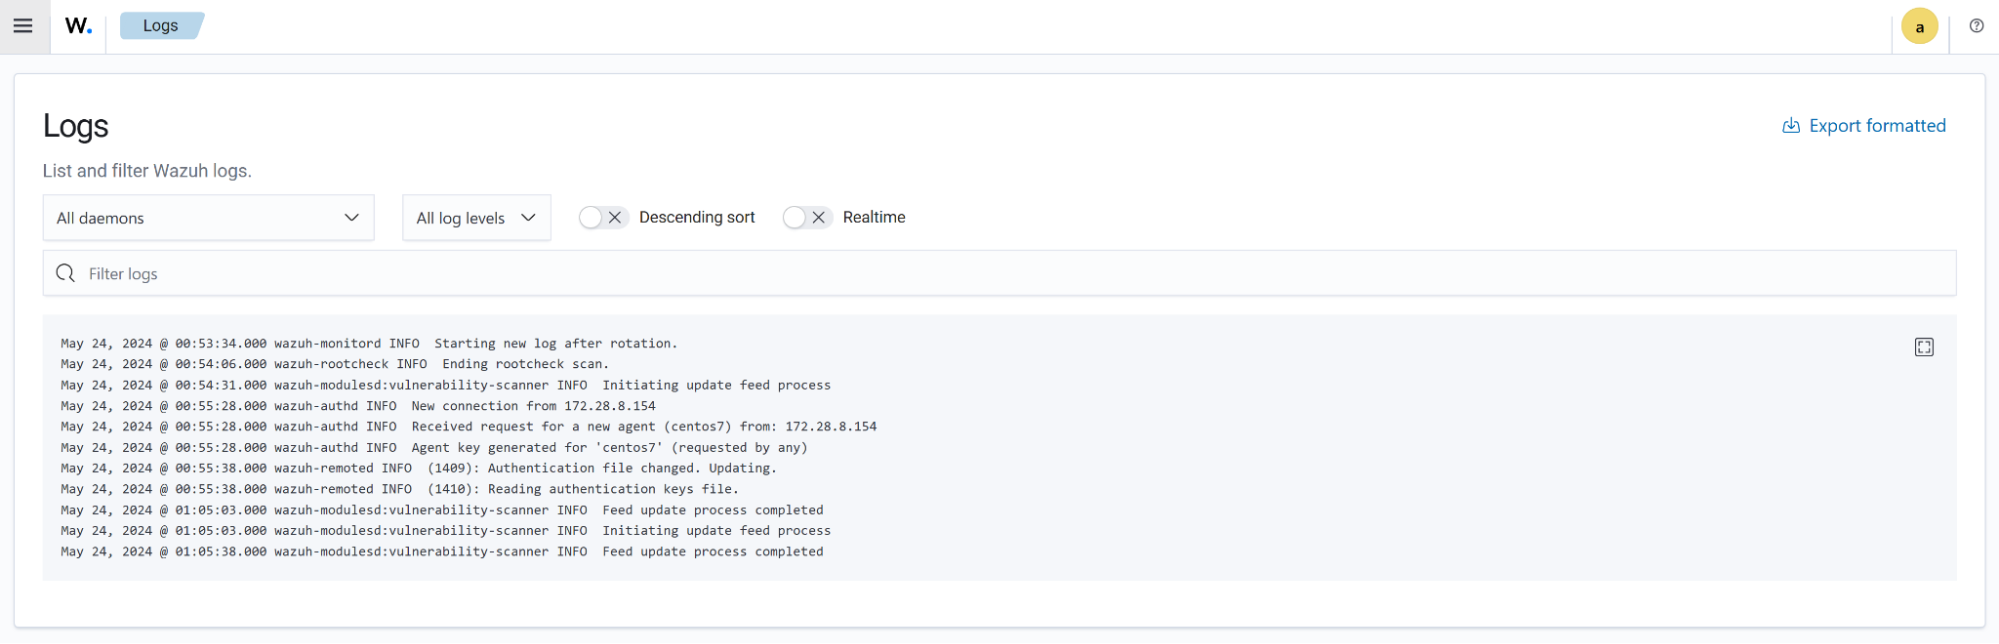This screenshot has height=644, width=1999.
Task: Open the hamburger navigation menu
Action: pyautogui.click(x=23, y=26)
